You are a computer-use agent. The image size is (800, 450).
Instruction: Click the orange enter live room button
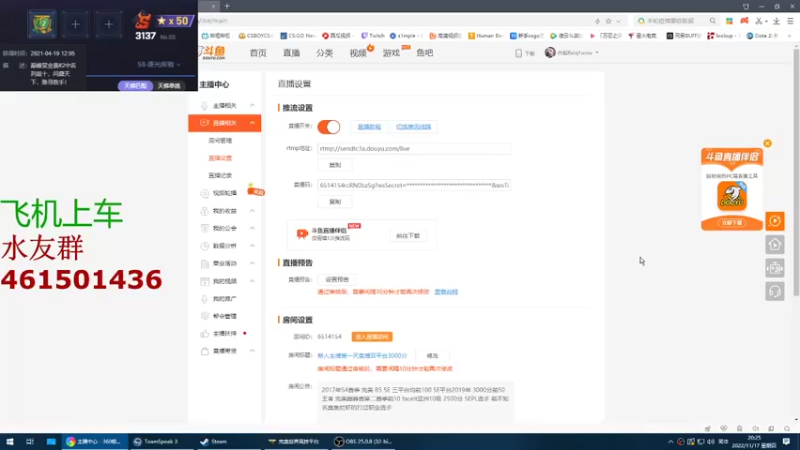click(372, 337)
